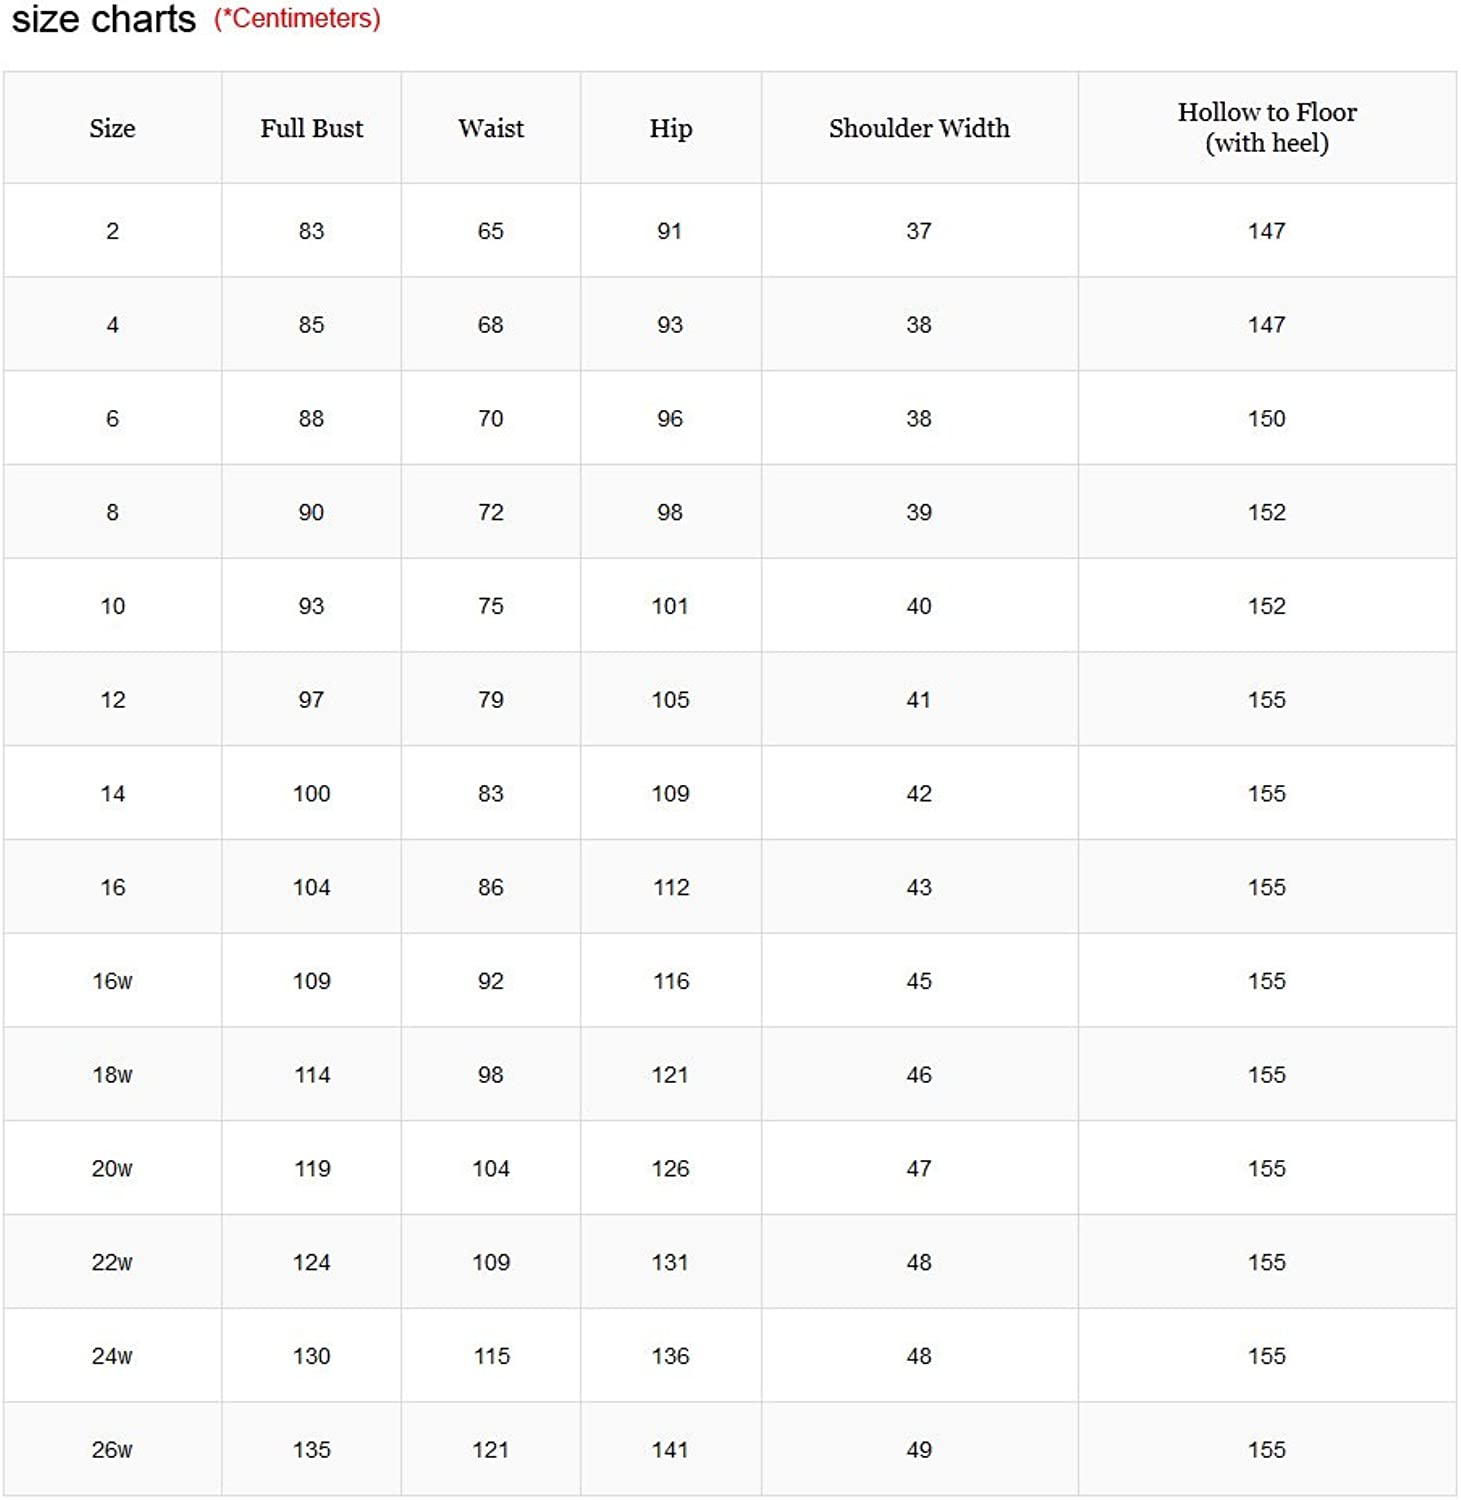Click the Hollow to Floor header
Screen dimensions: 1461x1500
[1267, 127]
